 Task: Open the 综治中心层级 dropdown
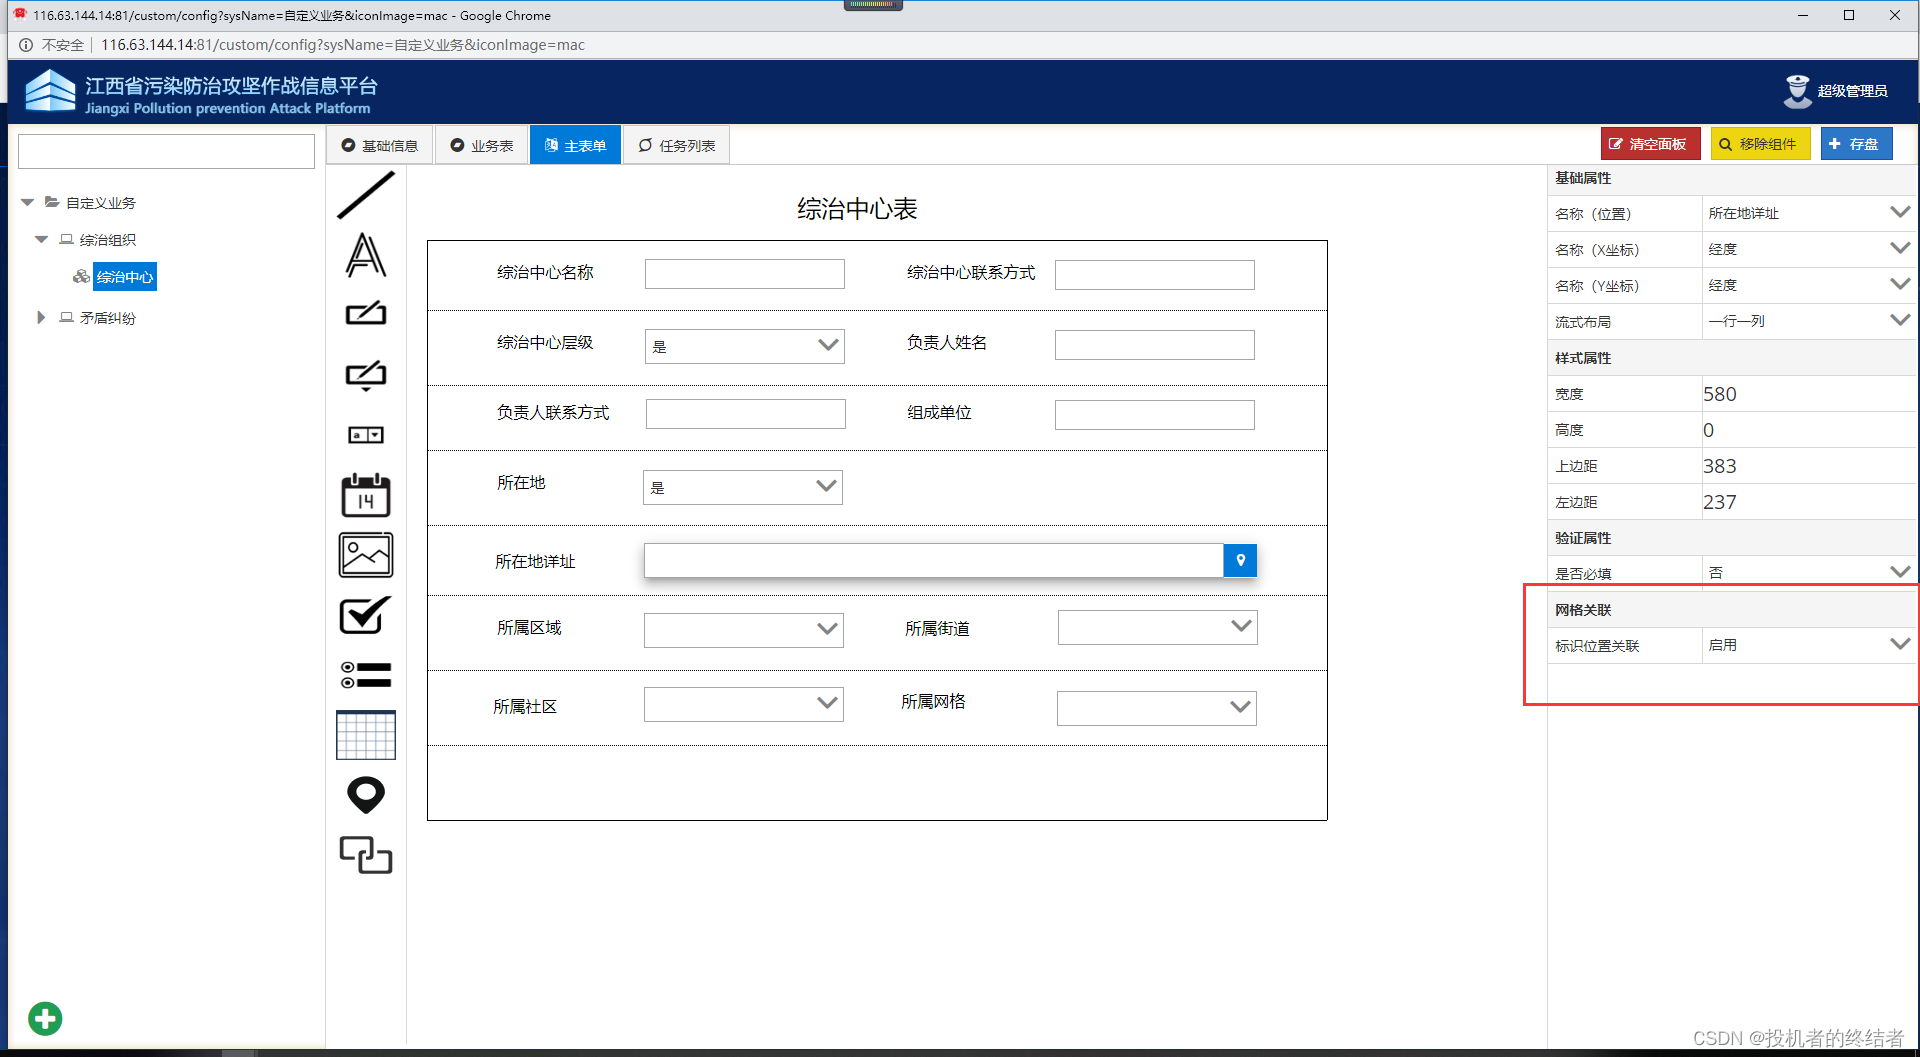coord(744,346)
